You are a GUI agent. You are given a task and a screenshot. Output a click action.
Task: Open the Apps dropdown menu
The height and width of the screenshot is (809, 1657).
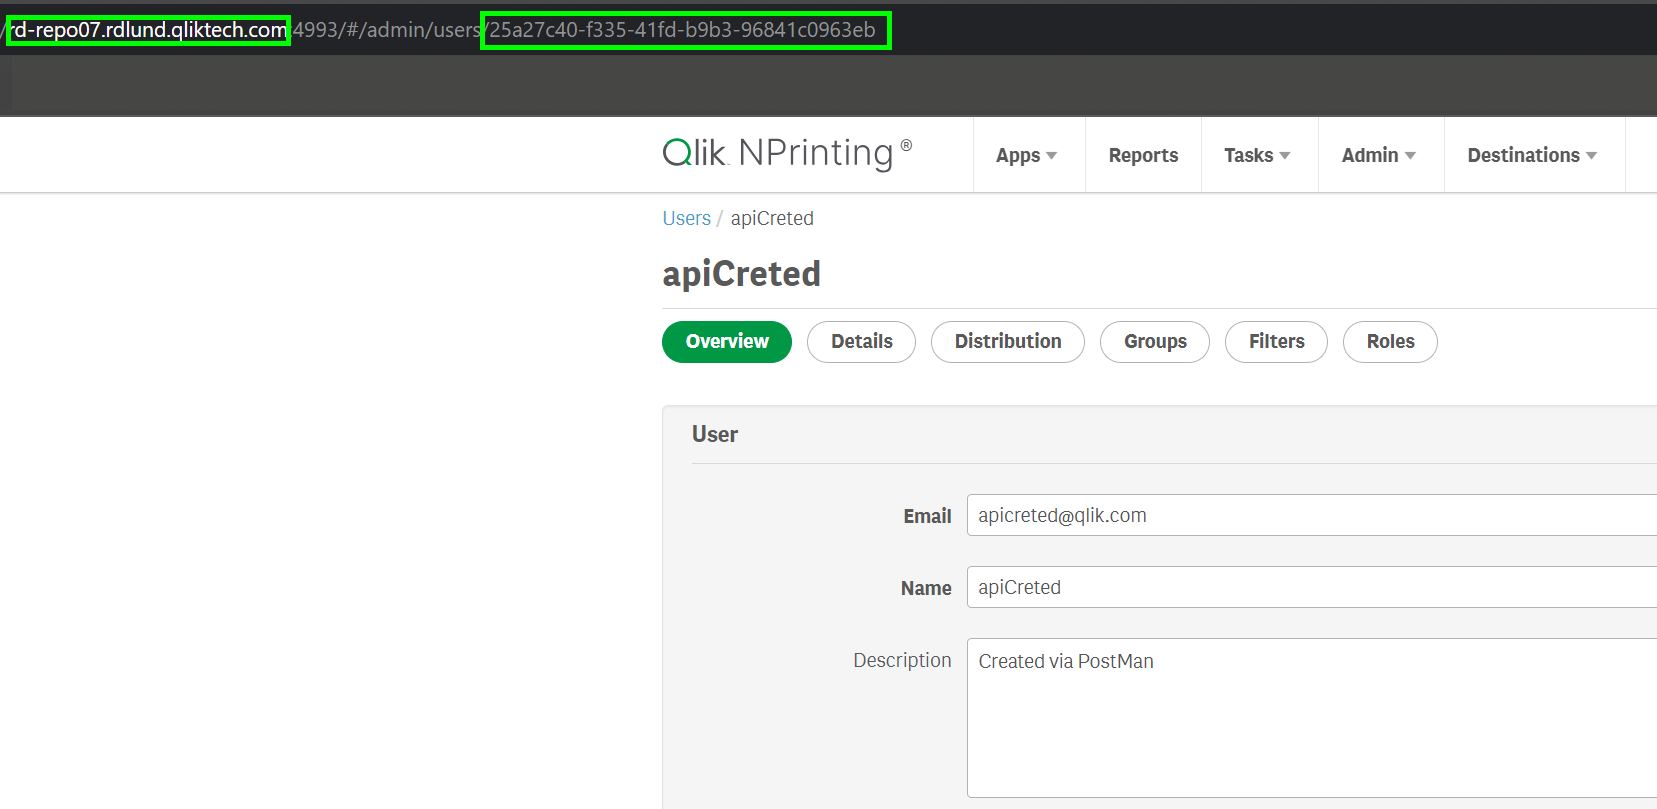click(1027, 155)
